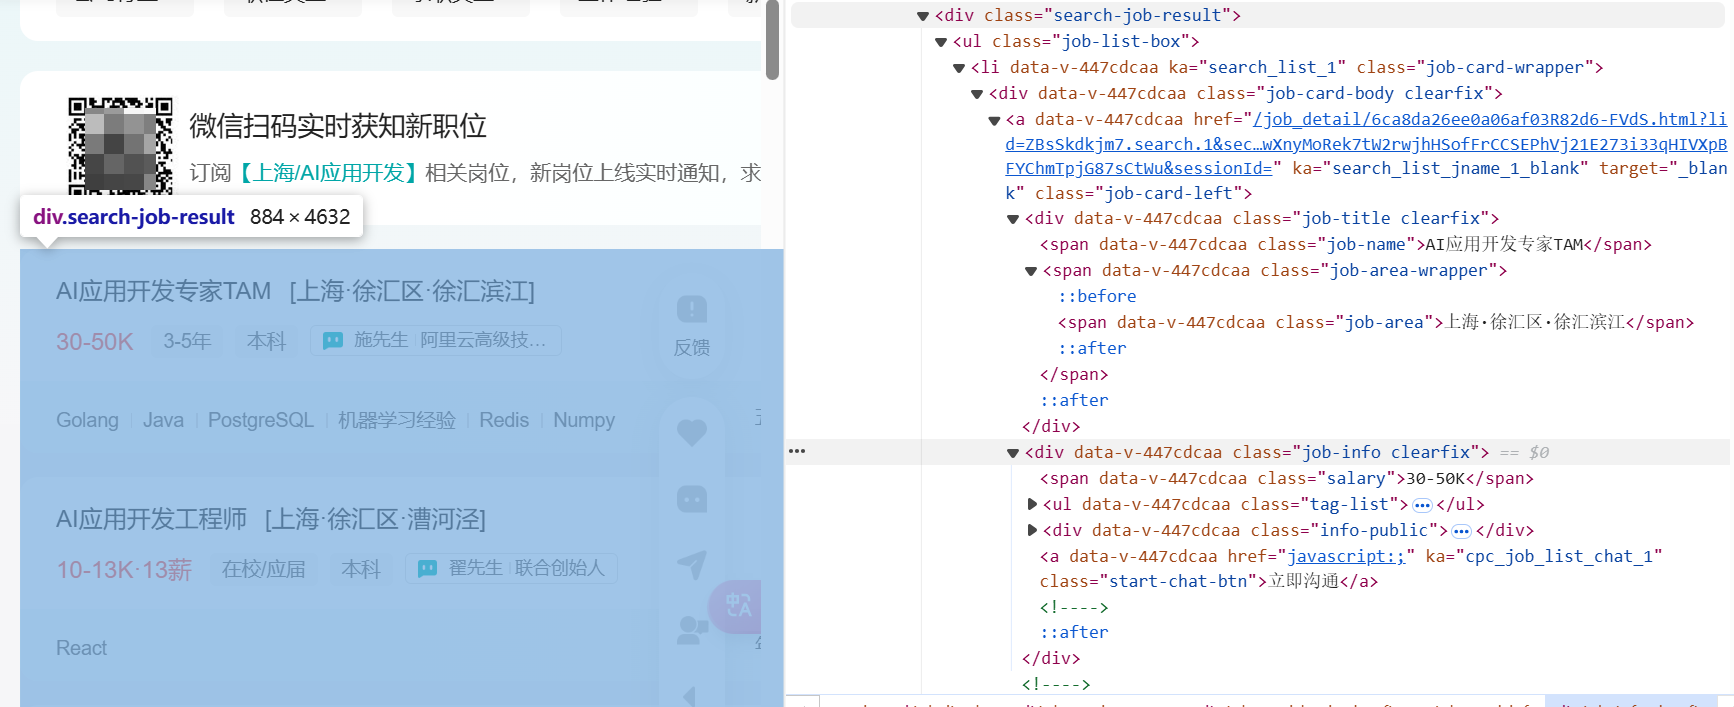The height and width of the screenshot is (707, 1734).
Task: Click the three-dot icon beside job-info node
Action: click(797, 451)
